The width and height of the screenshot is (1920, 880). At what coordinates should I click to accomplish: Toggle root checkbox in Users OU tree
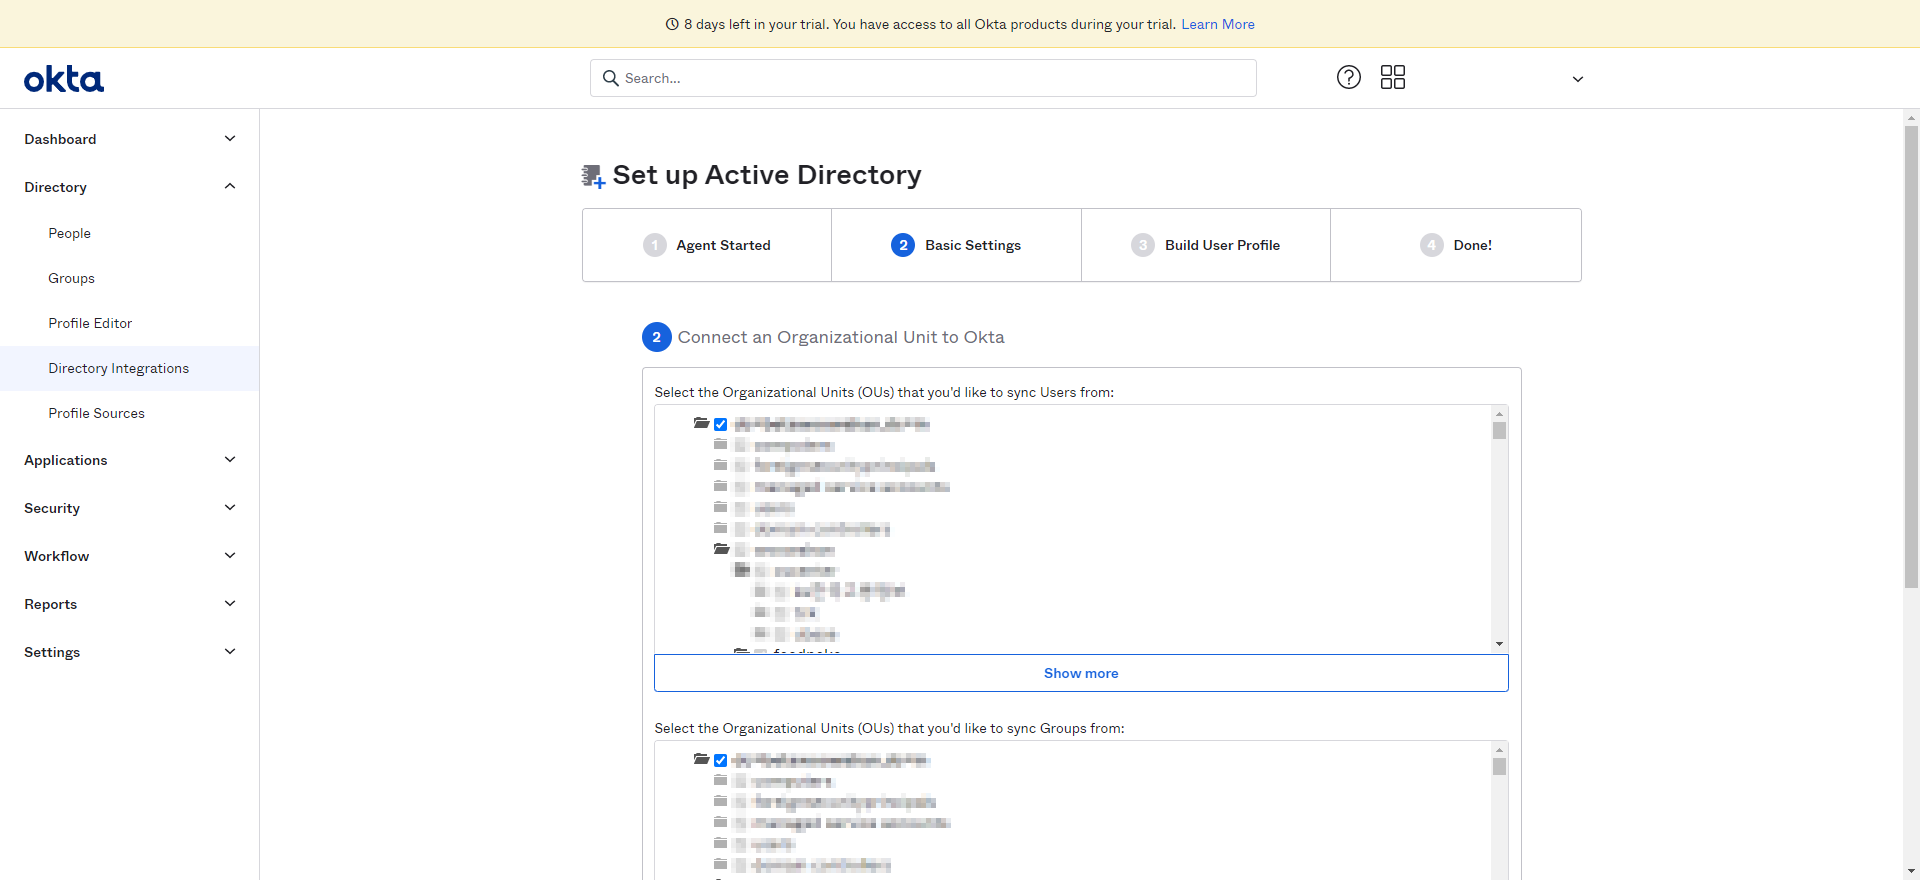(x=721, y=424)
